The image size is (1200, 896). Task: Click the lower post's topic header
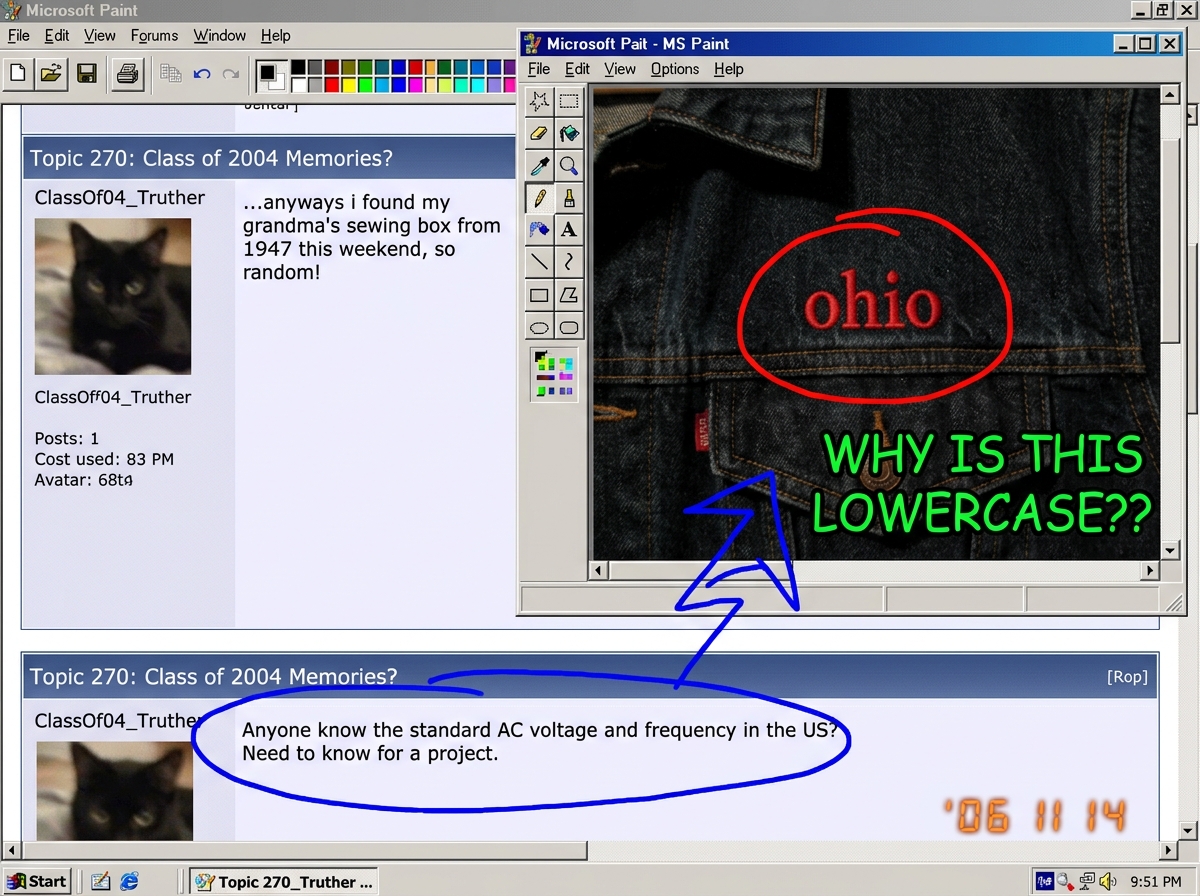click(590, 676)
